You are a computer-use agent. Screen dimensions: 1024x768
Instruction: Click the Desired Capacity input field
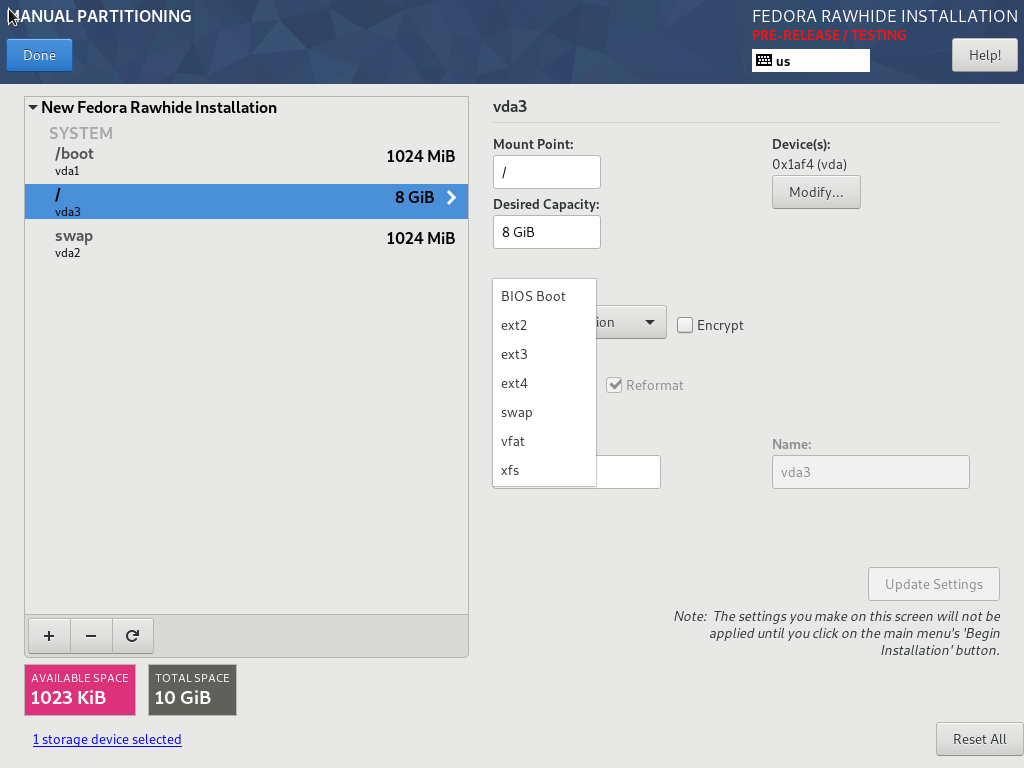[547, 232]
